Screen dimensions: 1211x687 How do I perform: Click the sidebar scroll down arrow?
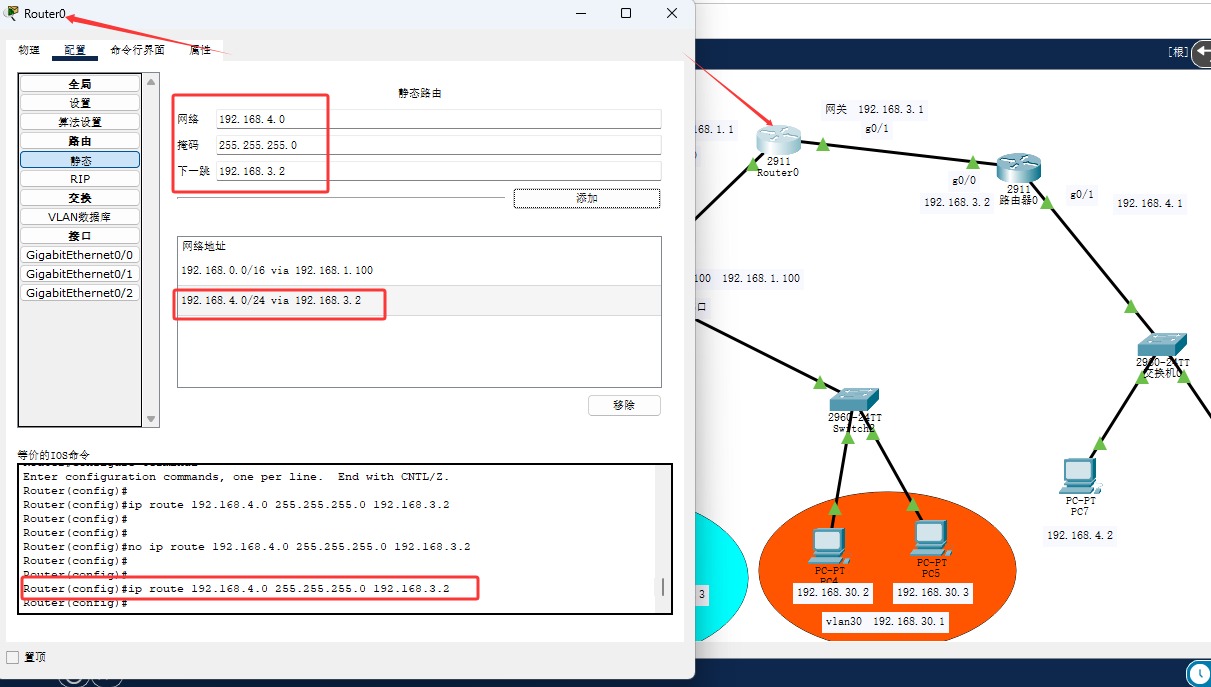(152, 419)
